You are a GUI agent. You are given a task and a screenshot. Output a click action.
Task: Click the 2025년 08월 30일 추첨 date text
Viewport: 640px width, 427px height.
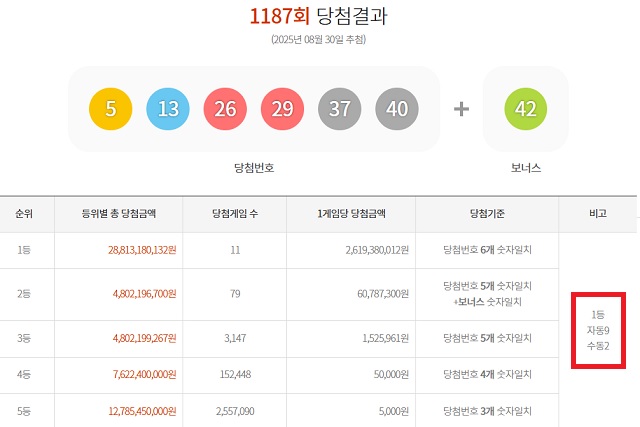click(x=319, y=39)
